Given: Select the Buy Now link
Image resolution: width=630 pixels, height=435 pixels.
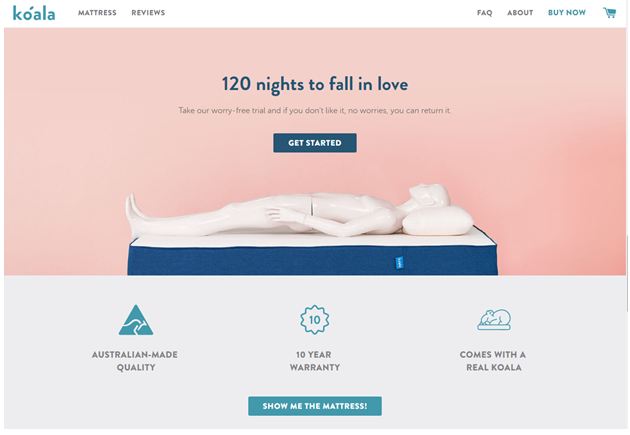Looking at the screenshot, I should [x=567, y=13].
